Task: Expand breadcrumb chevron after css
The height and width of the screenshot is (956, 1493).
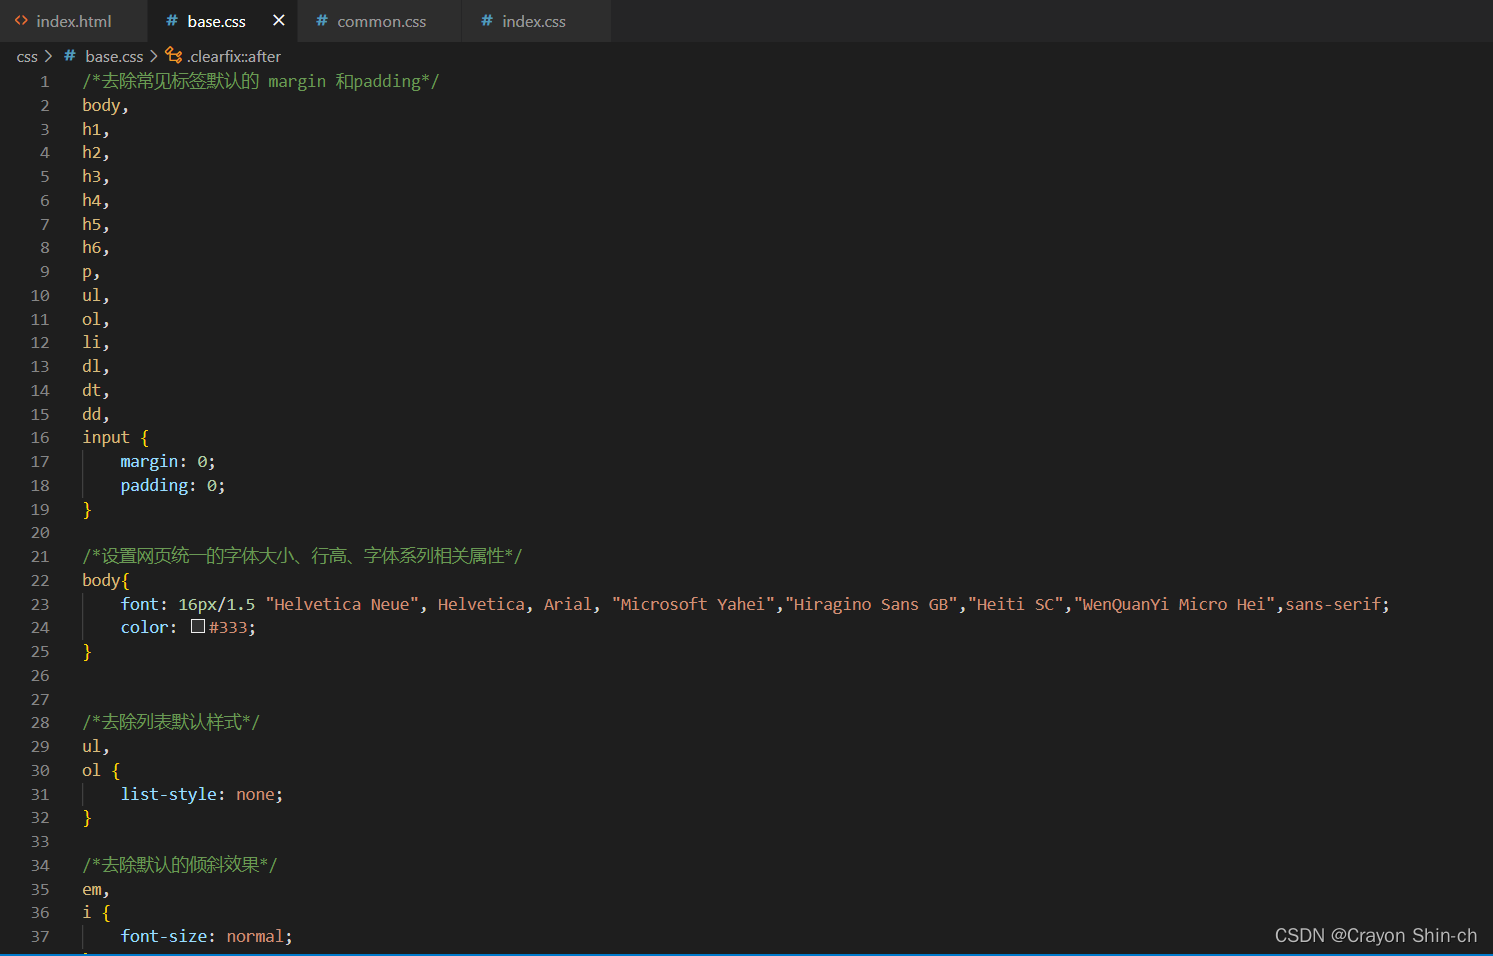Action: (48, 56)
